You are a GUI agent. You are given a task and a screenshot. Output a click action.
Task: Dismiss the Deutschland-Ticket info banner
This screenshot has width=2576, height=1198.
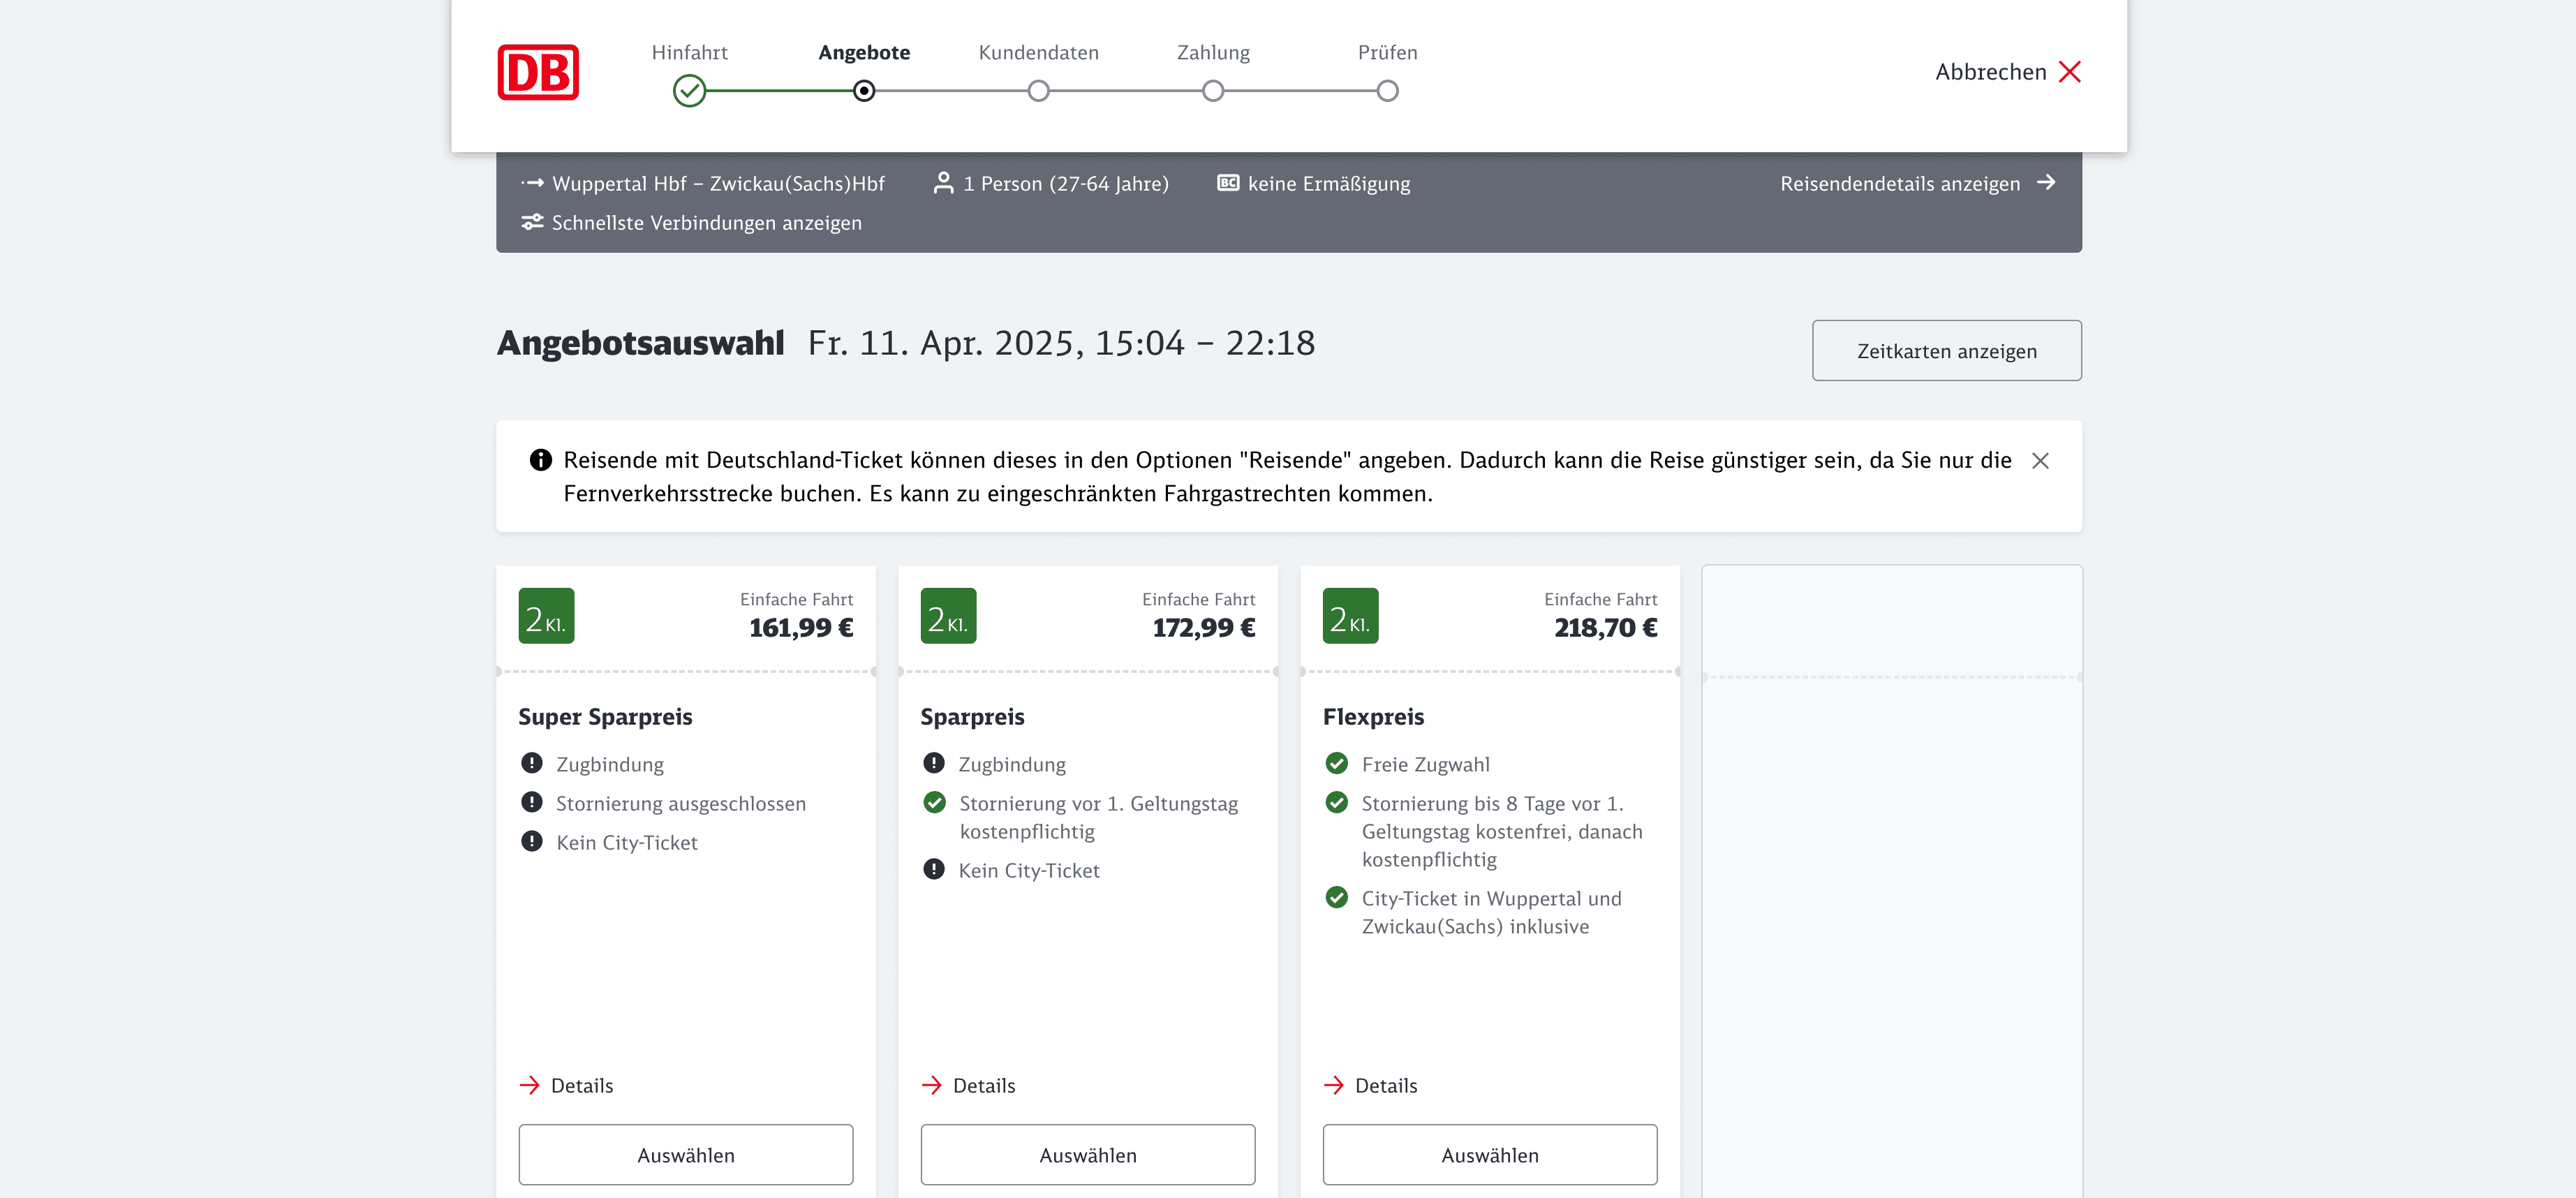coord(2040,460)
